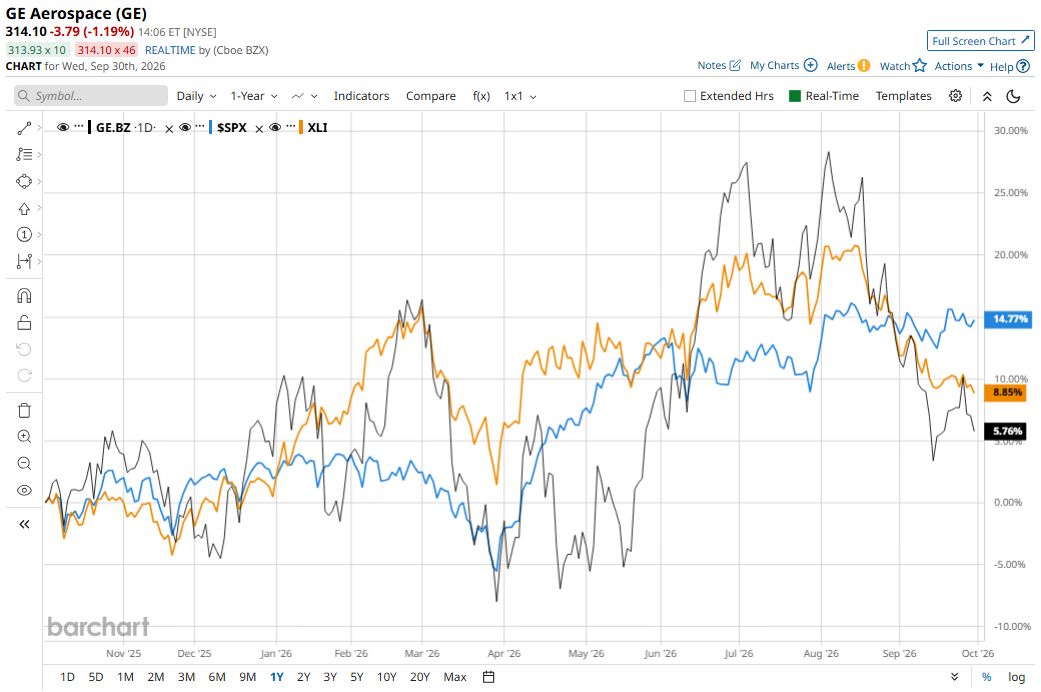1041x692 pixels.
Task: Open the Daily frequency dropdown
Action: click(x=197, y=96)
